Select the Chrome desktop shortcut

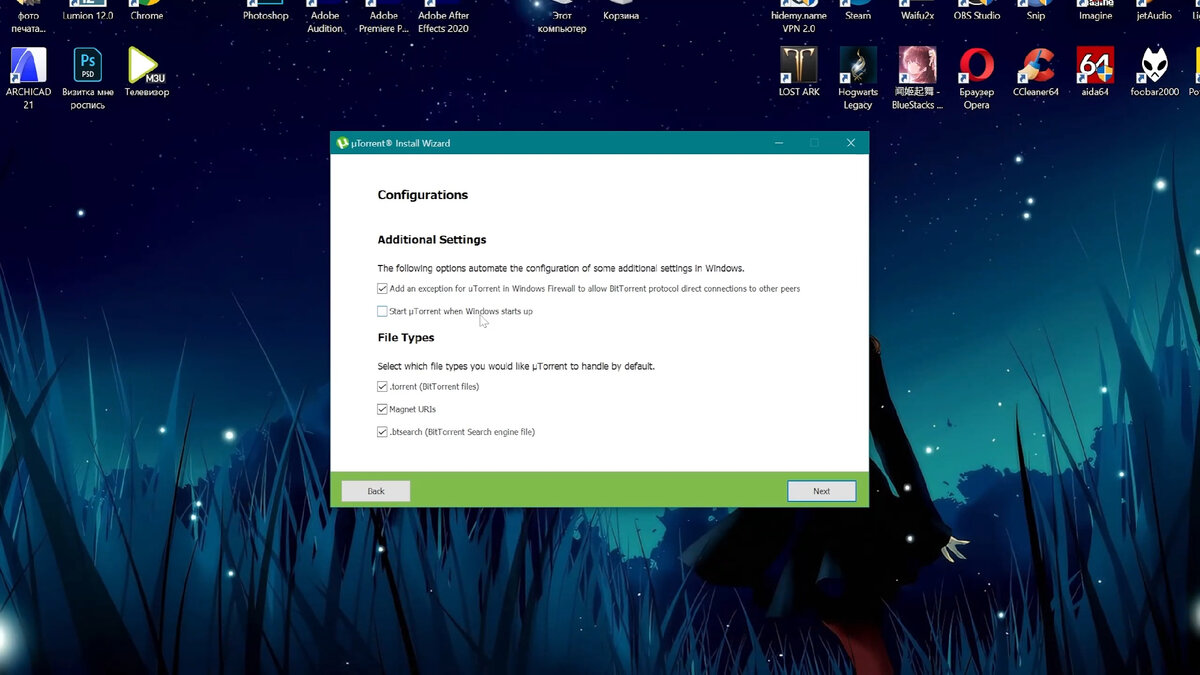pyautogui.click(x=146, y=10)
